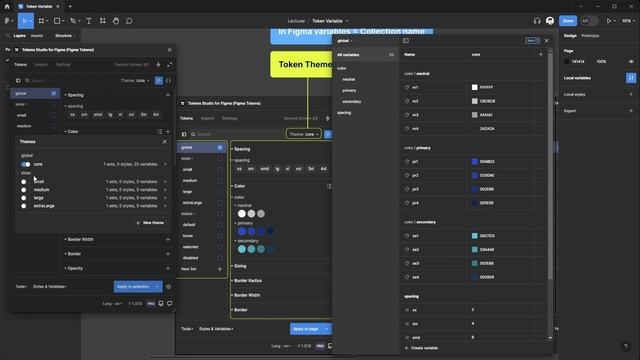Select All variables in collection sidebar
Screen dimensions: 640x360
tap(366, 55)
